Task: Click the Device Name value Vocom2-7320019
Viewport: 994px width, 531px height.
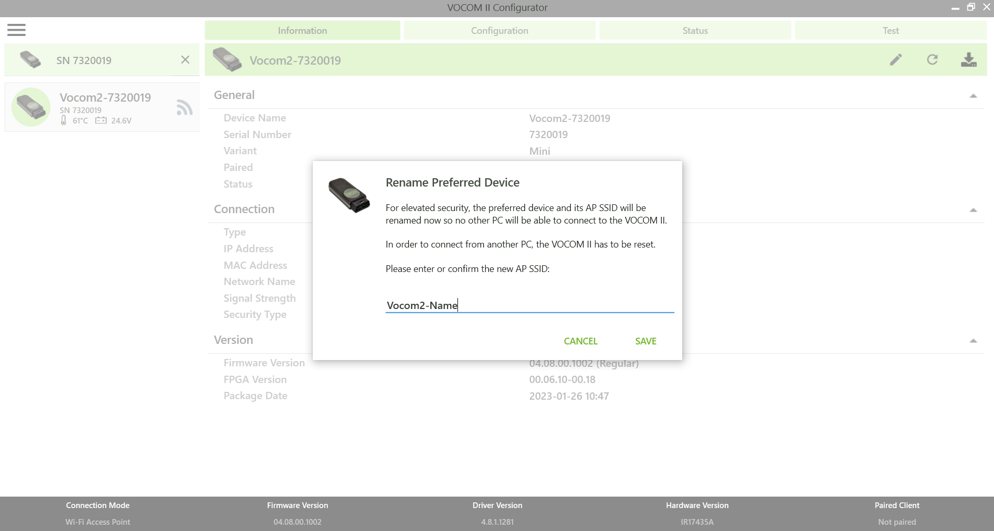Action: 569,118
